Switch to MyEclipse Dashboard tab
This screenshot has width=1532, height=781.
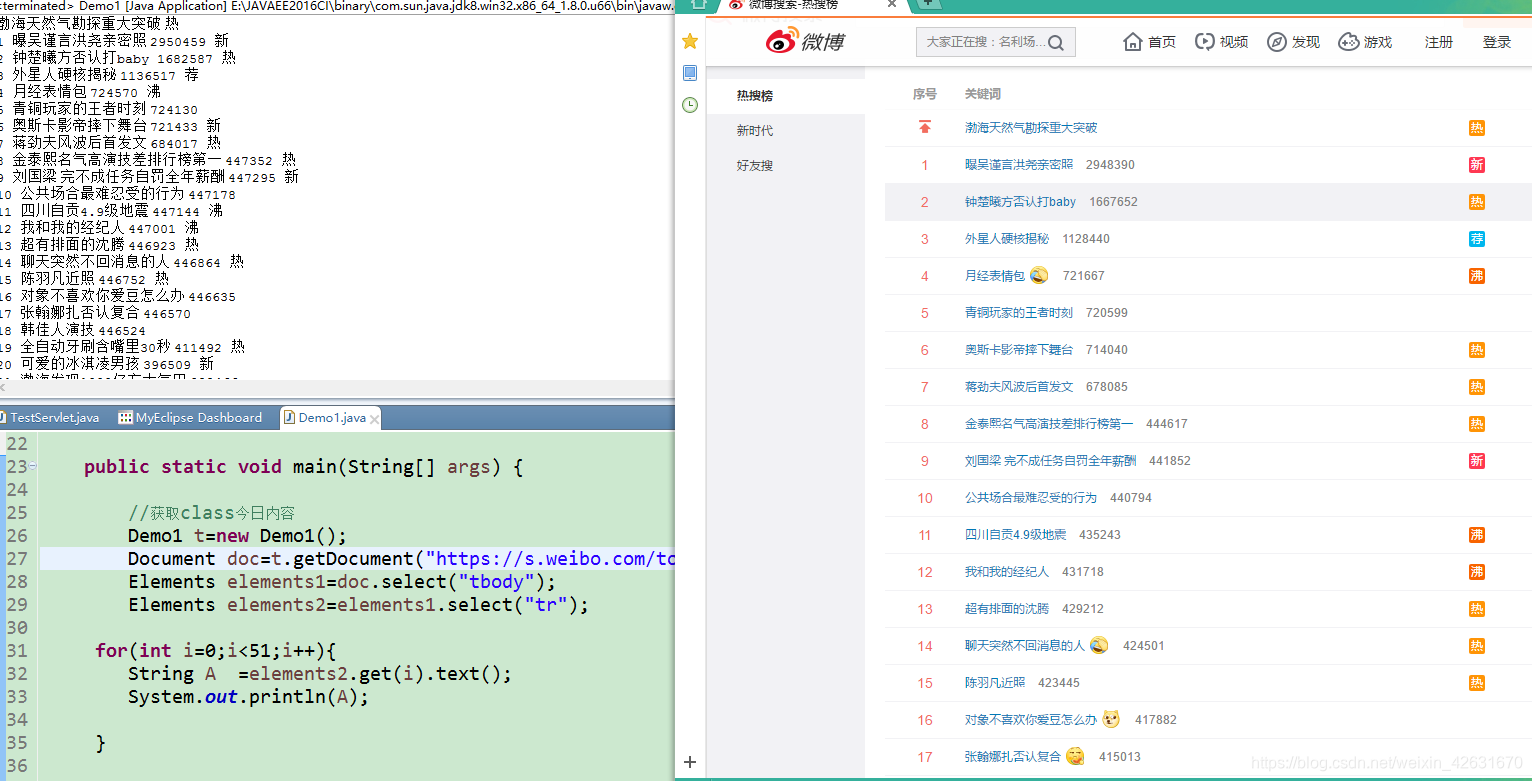(190, 418)
